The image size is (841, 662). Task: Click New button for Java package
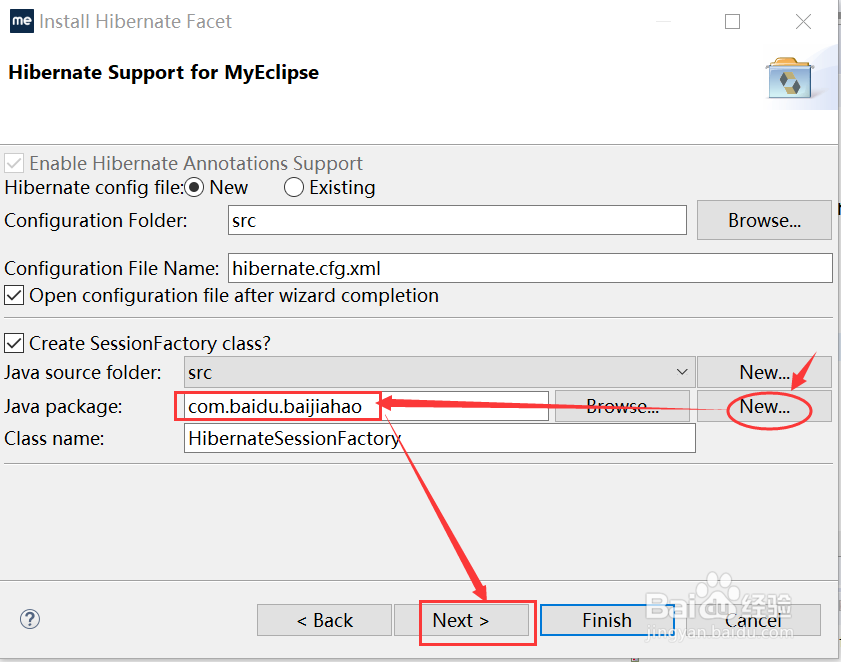[x=764, y=406]
